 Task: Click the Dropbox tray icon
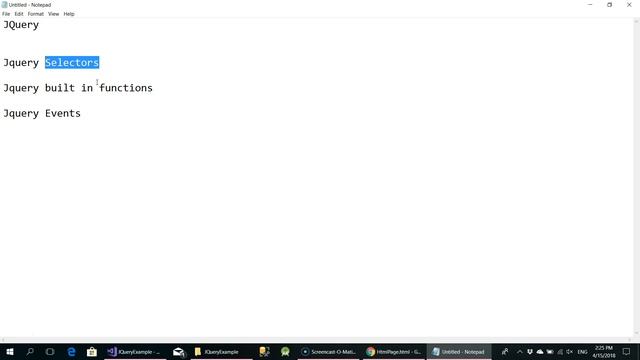[x=530, y=352]
